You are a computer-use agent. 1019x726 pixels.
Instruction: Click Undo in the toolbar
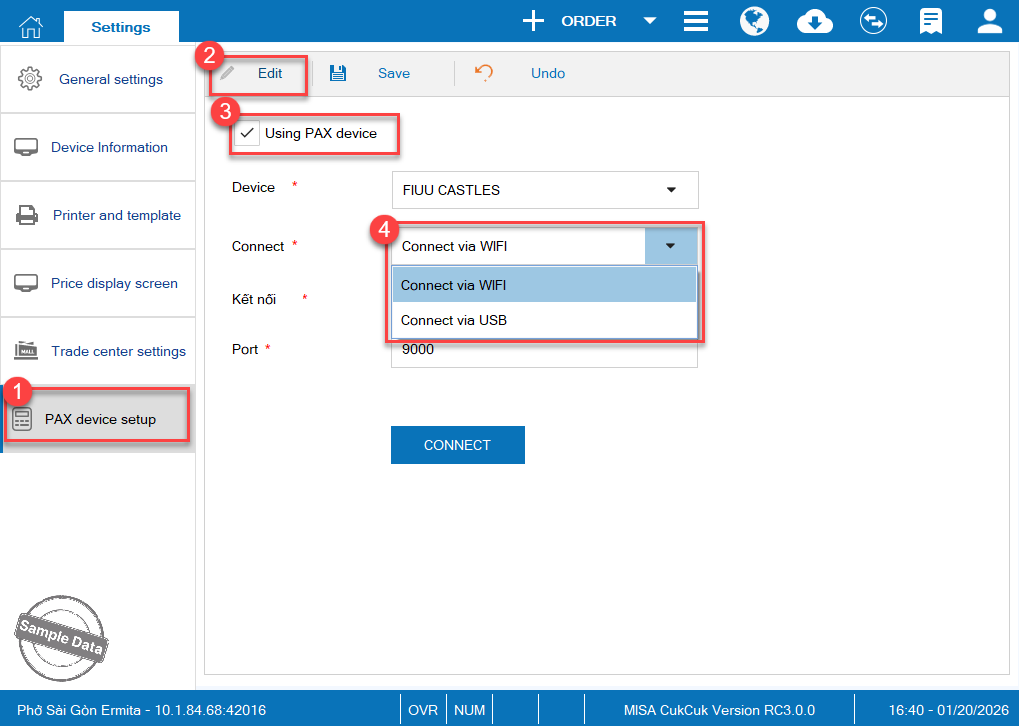pyautogui.click(x=532, y=73)
